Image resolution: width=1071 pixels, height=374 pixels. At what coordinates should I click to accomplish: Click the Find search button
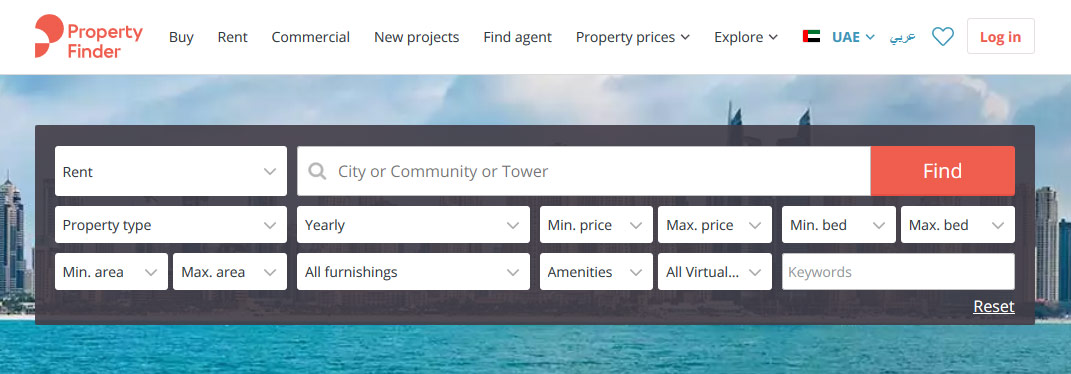[x=943, y=171]
